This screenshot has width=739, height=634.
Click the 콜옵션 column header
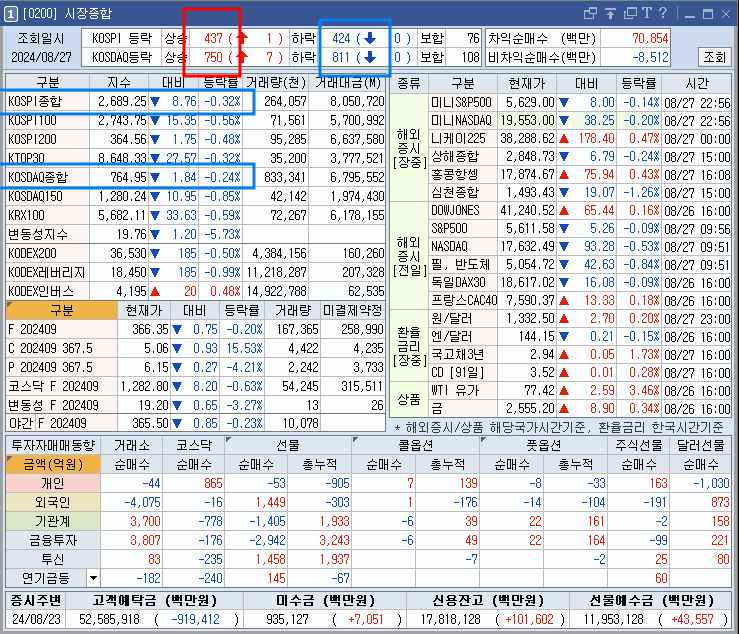pos(416,445)
